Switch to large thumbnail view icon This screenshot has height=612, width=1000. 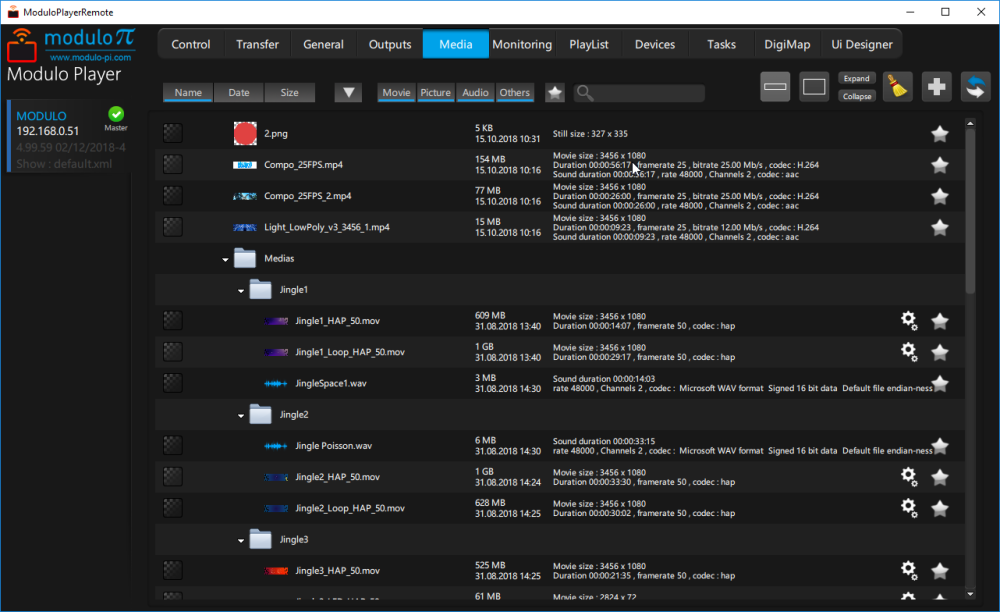pos(813,87)
